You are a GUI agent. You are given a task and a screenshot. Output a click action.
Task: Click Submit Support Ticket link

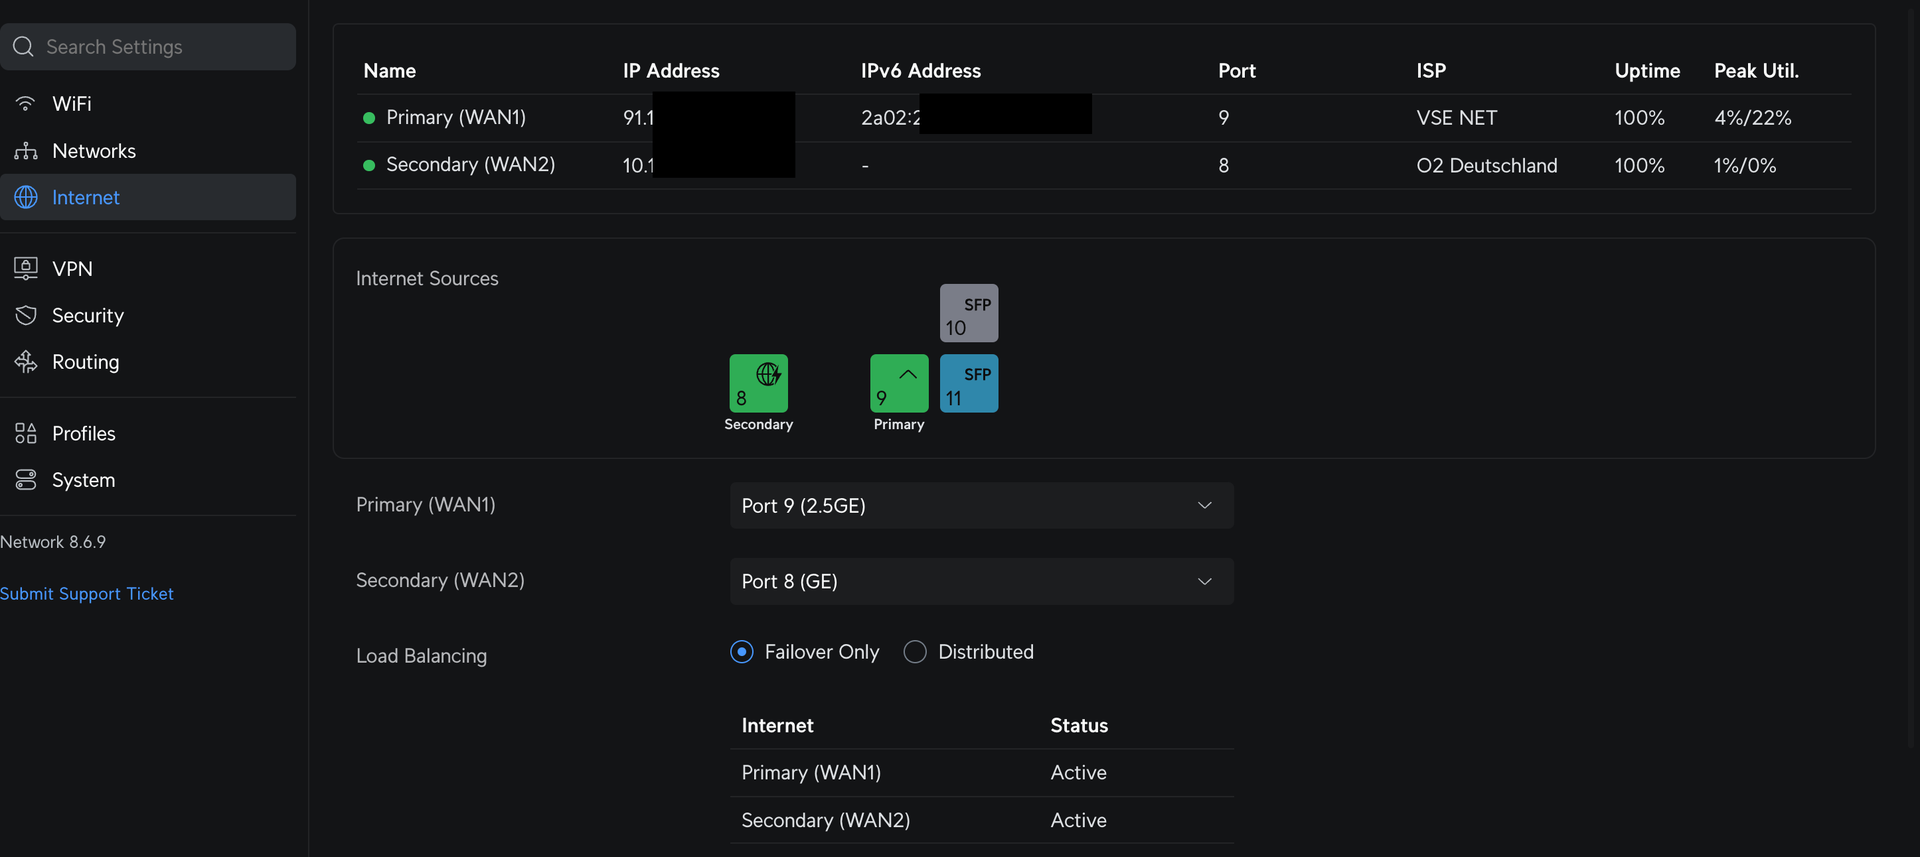[x=87, y=594]
